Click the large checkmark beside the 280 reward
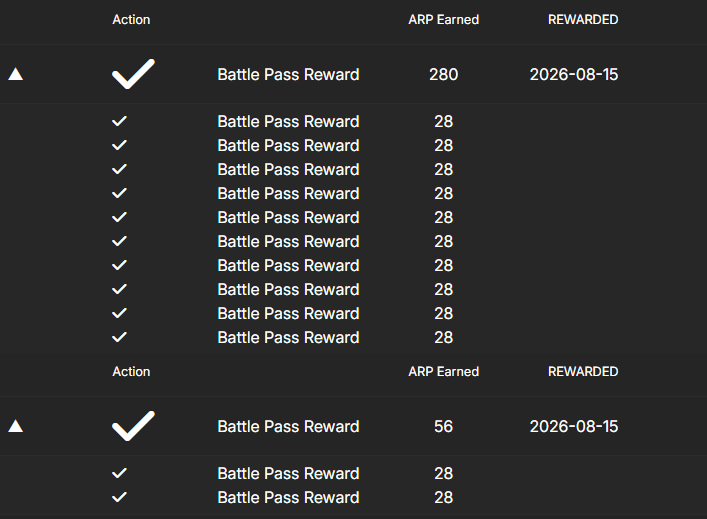The image size is (707, 519). [133, 74]
